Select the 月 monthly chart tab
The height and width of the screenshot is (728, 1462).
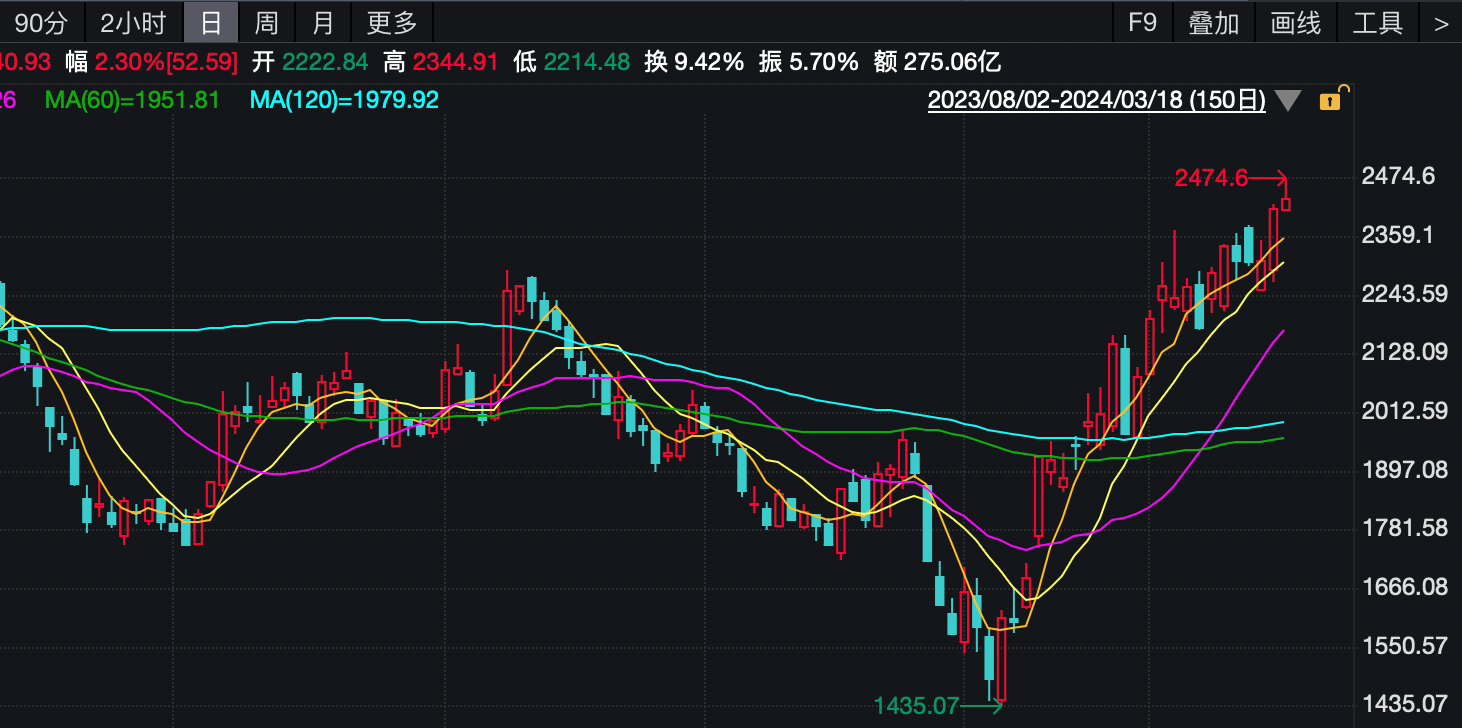pos(322,22)
